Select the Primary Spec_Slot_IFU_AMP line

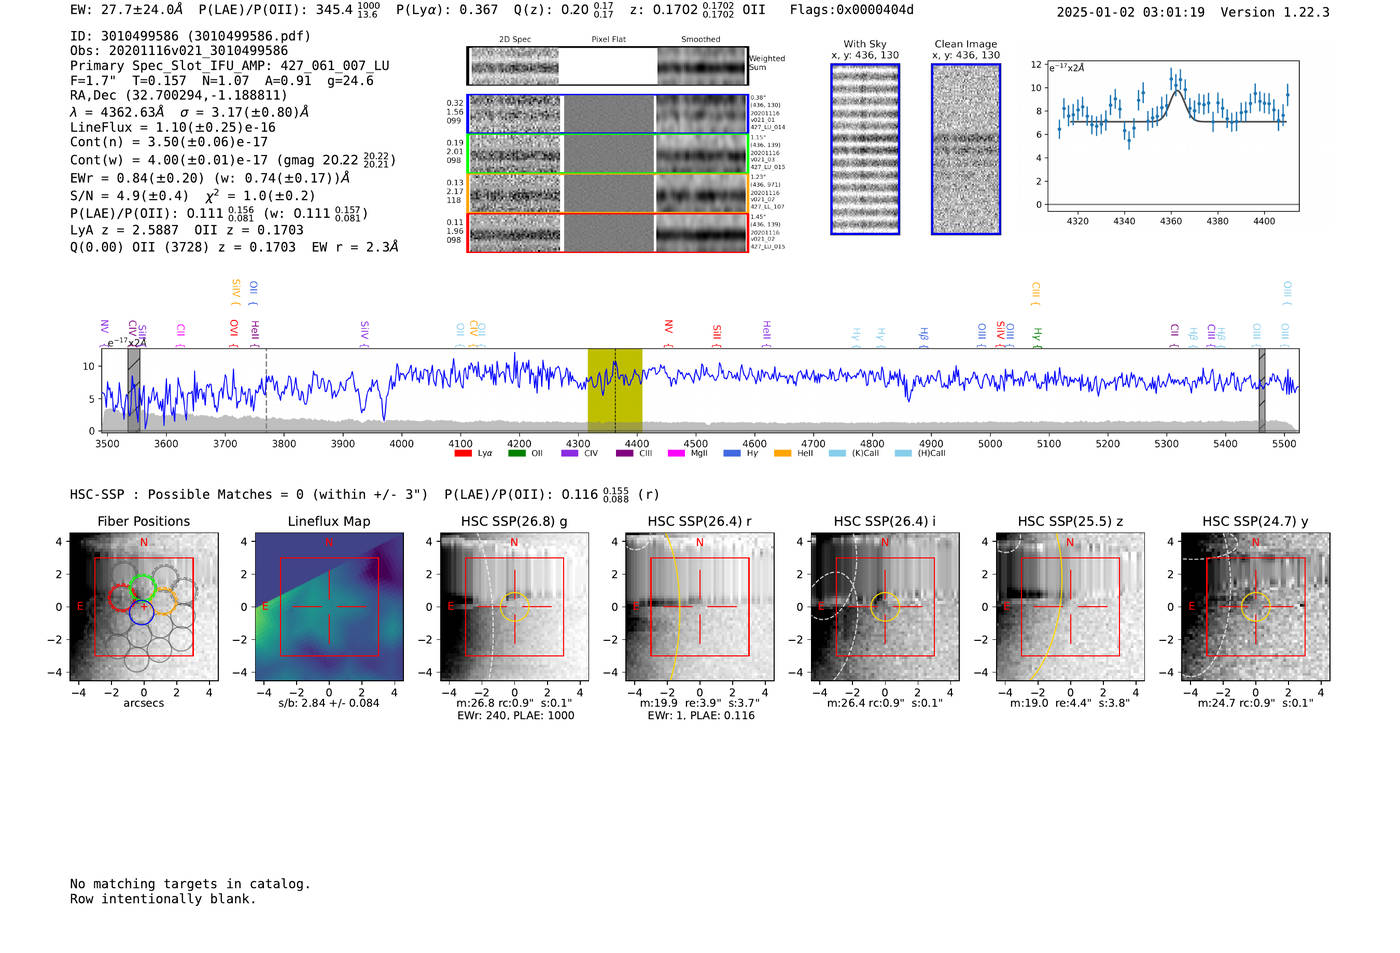tap(230, 66)
